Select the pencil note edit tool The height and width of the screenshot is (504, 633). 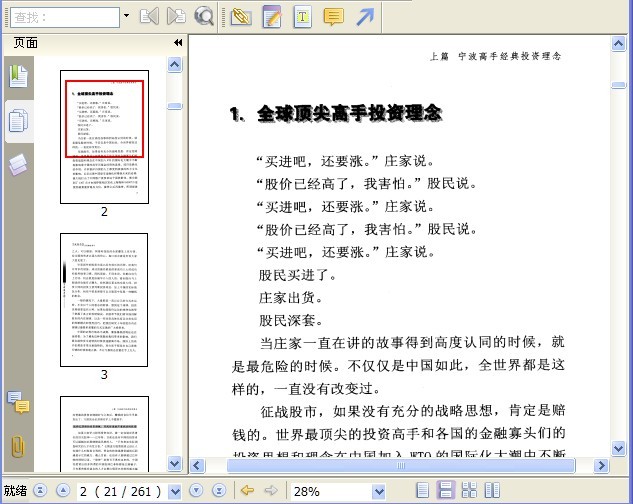point(272,17)
